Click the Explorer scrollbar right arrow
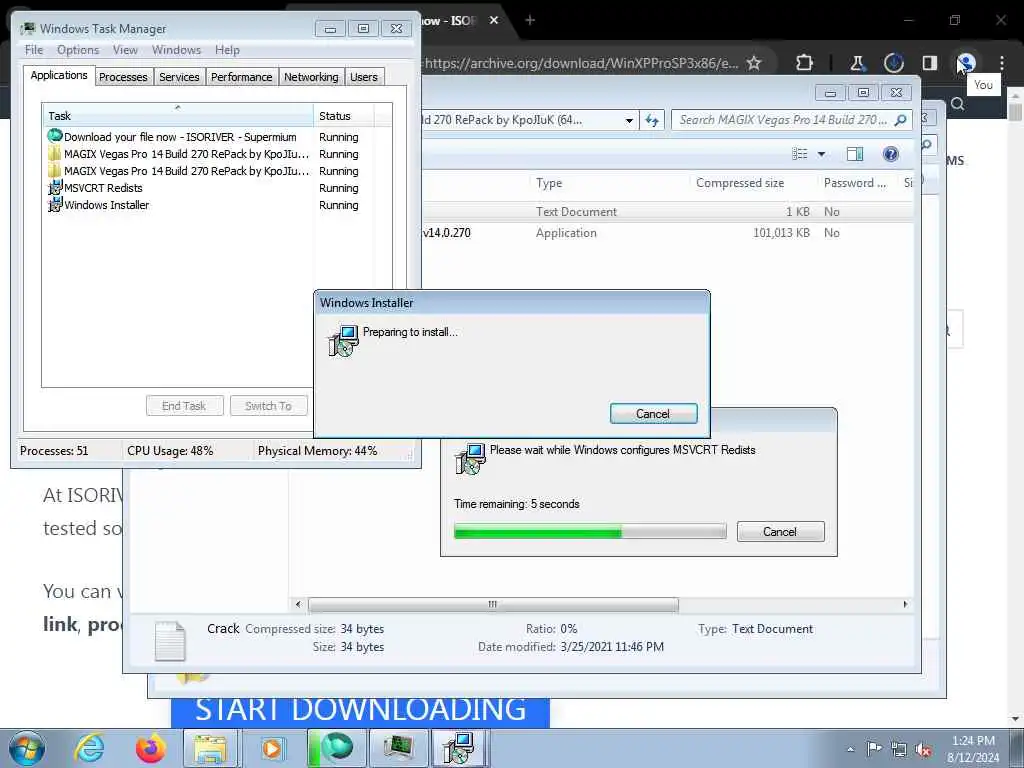 [x=905, y=605]
